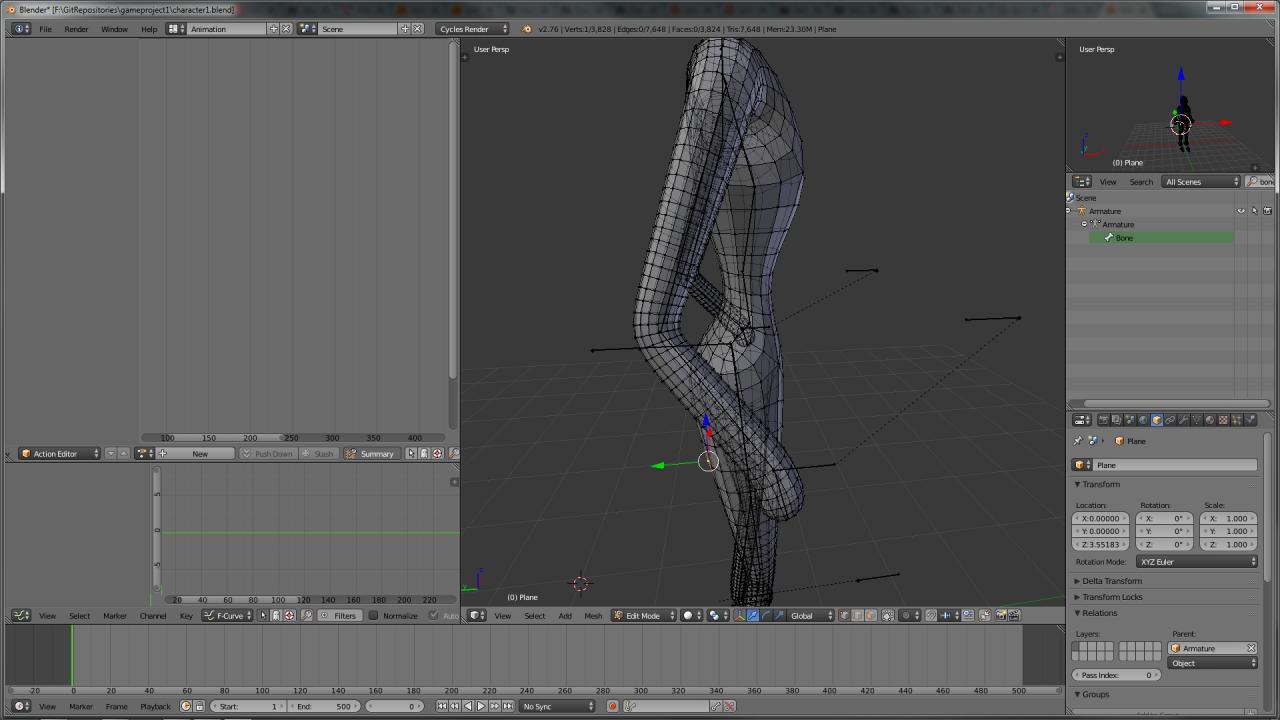Image resolution: width=1280 pixels, height=720 pixels.
Task: Clear the Armature parent field
Action: click(1251, 648)
